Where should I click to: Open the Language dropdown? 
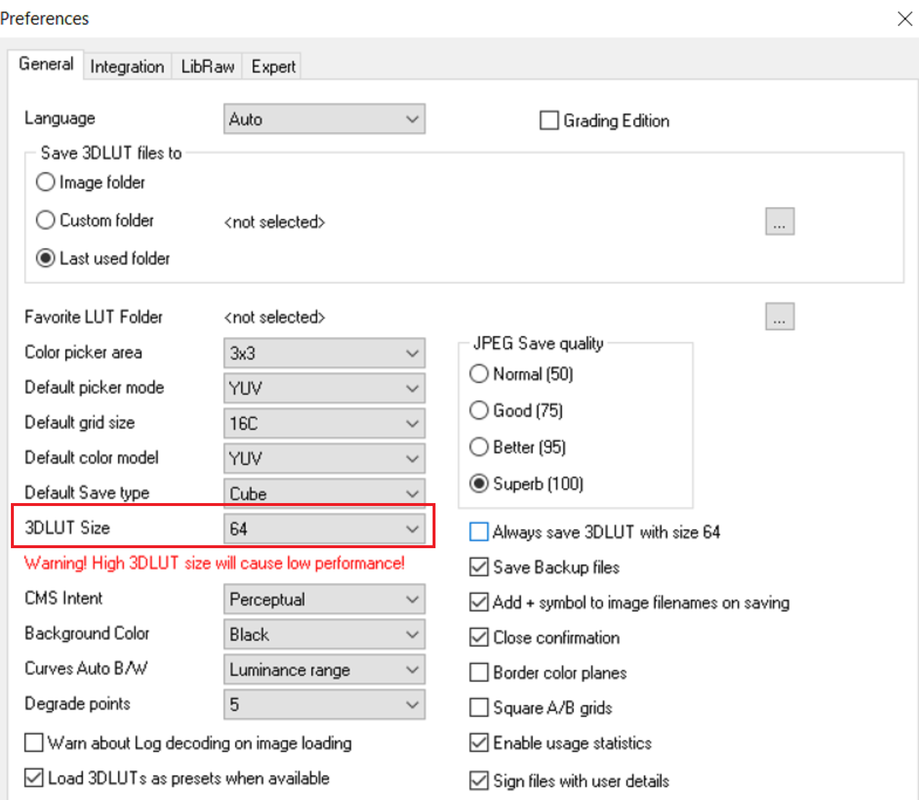coord(324,119)
